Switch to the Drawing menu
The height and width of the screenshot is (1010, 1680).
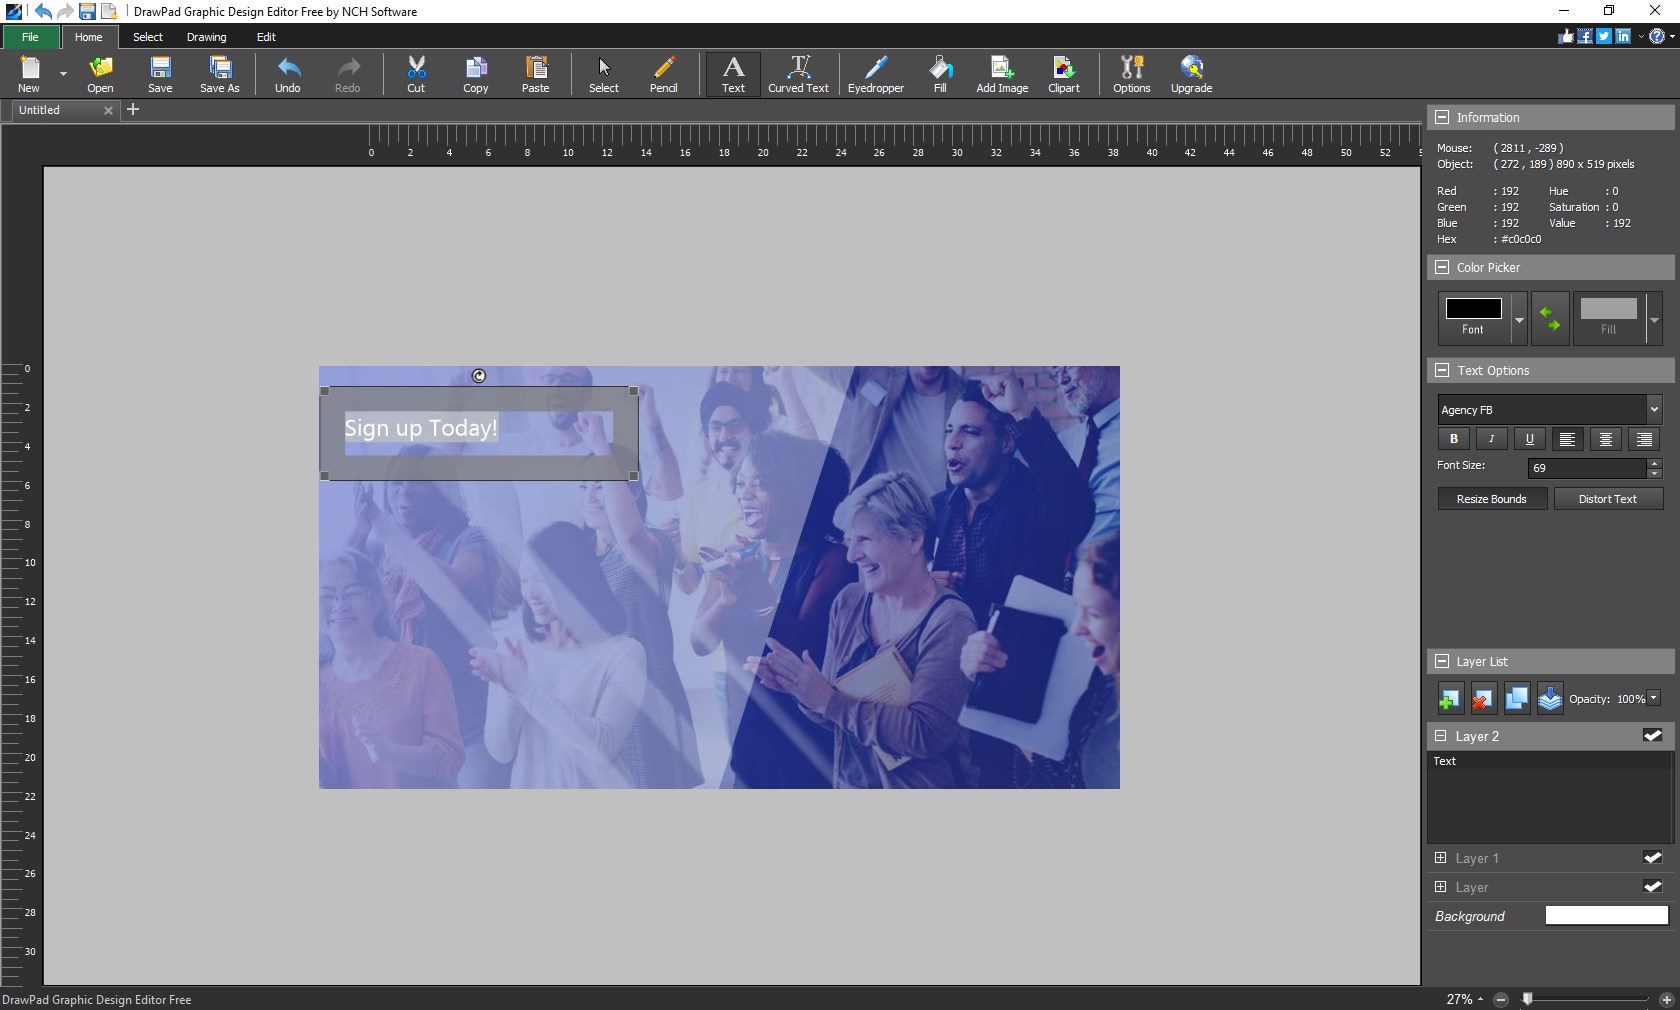click(206, 37)
